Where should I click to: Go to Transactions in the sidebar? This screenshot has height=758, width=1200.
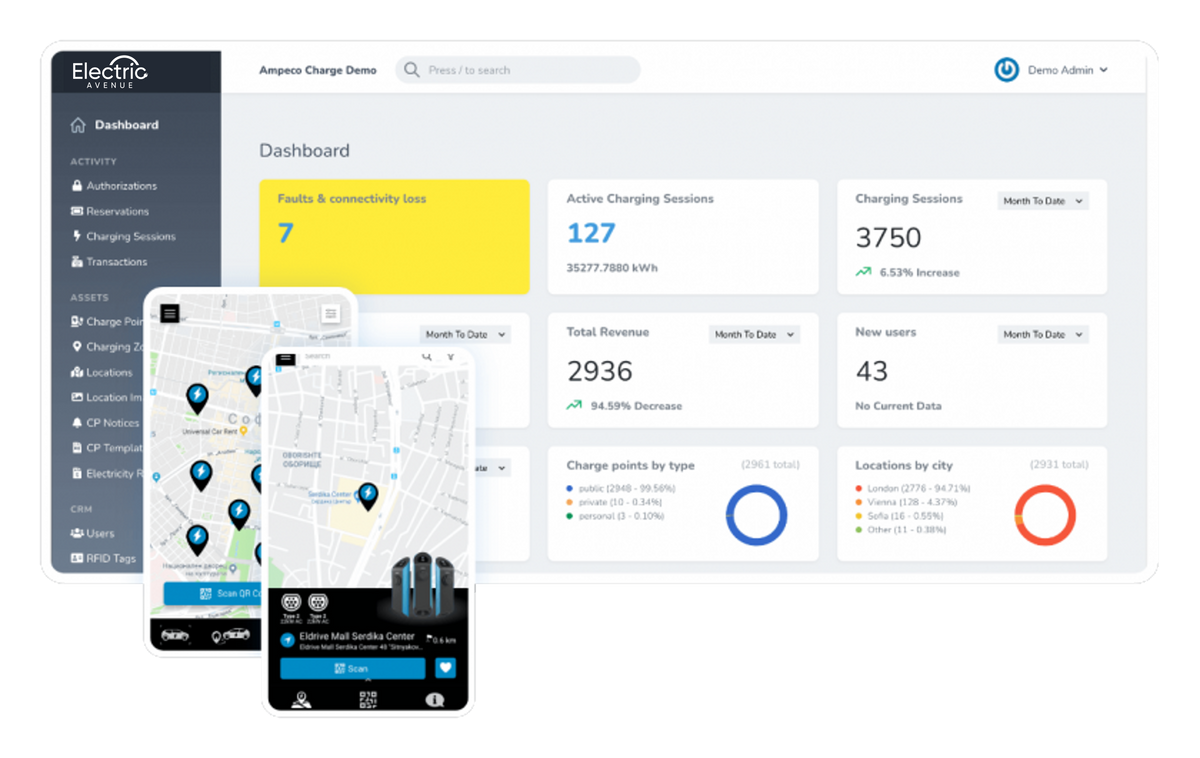116,262
